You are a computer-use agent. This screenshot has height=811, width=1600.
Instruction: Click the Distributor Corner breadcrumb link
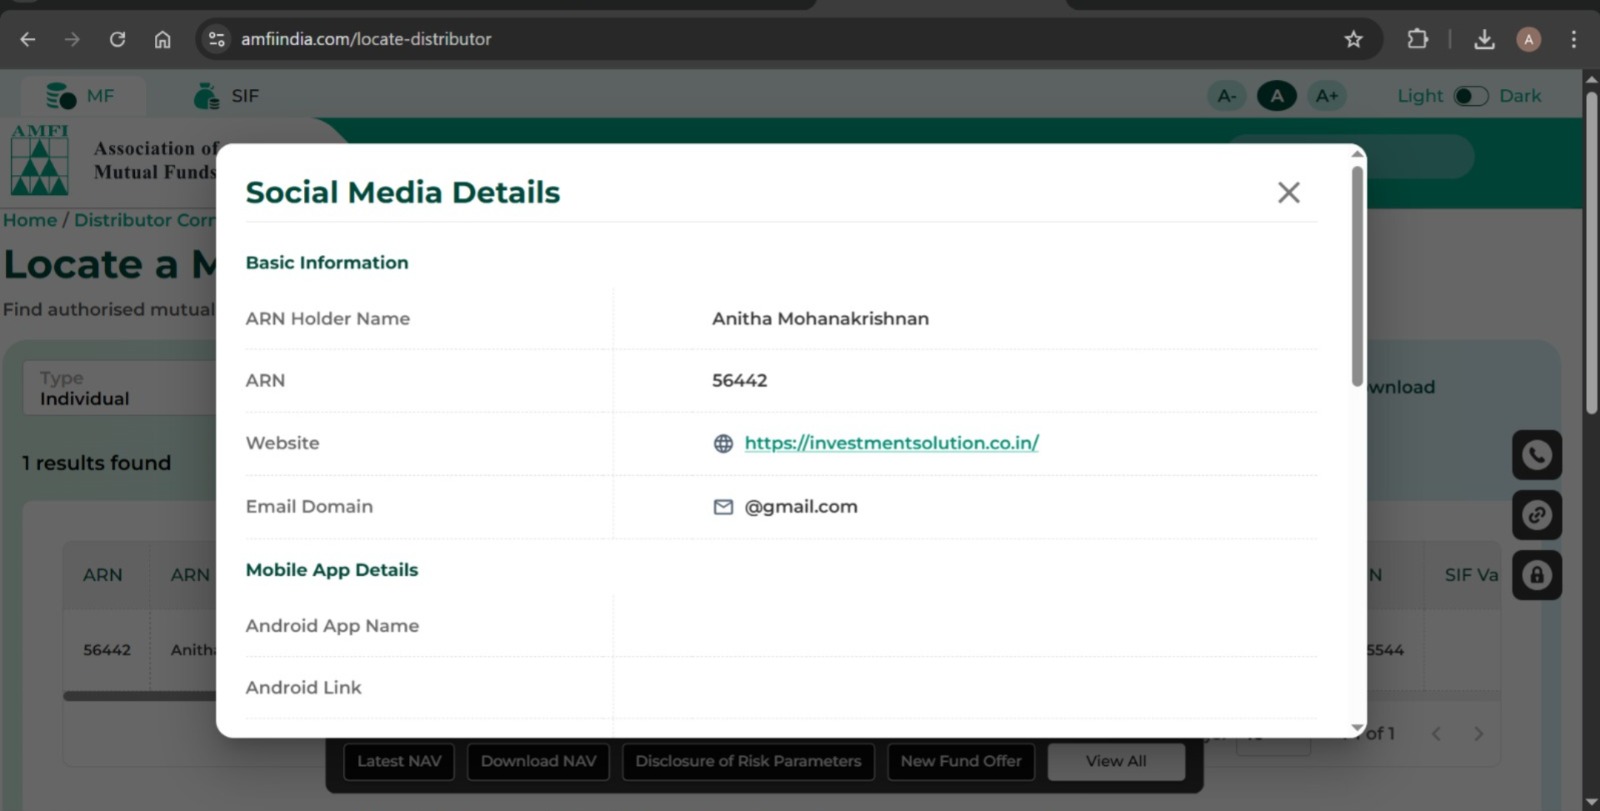[x=145, y=220]
